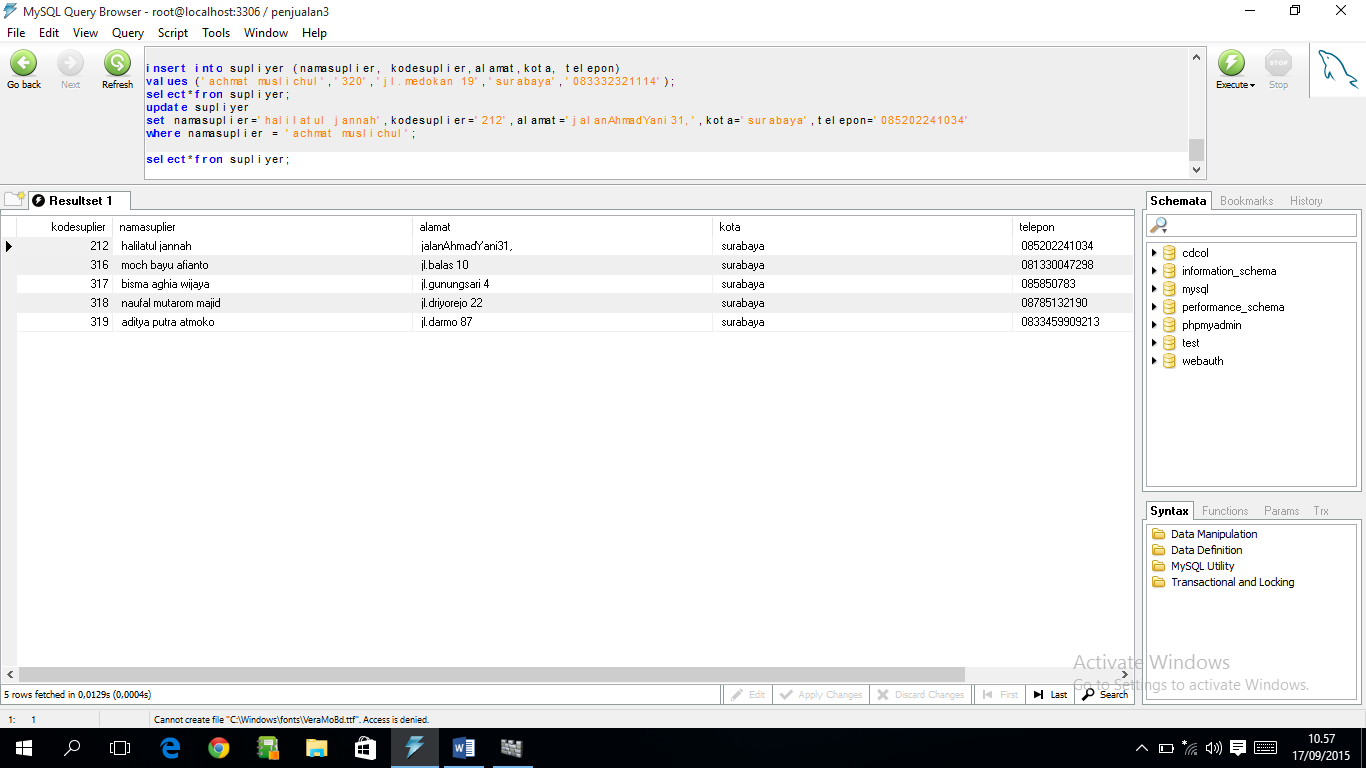Select the 'moch bayu afianto' cell
The image size is (1366, 768).
pyautogui.click(x=262, y=265)
